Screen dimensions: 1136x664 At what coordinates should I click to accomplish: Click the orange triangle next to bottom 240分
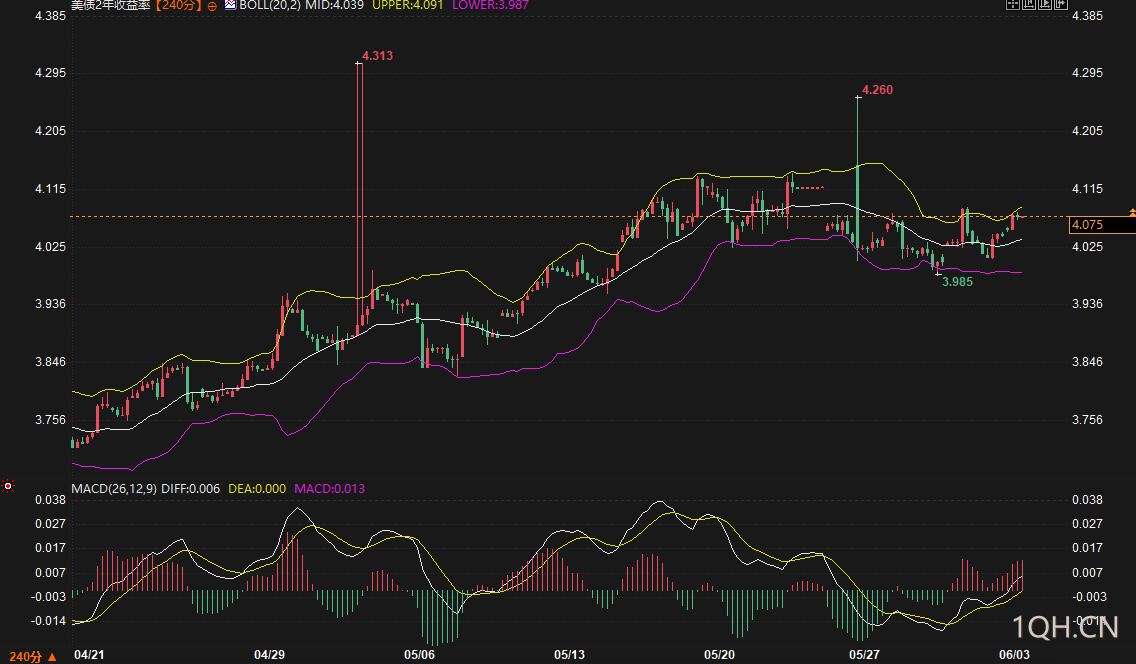click(52, 657)
